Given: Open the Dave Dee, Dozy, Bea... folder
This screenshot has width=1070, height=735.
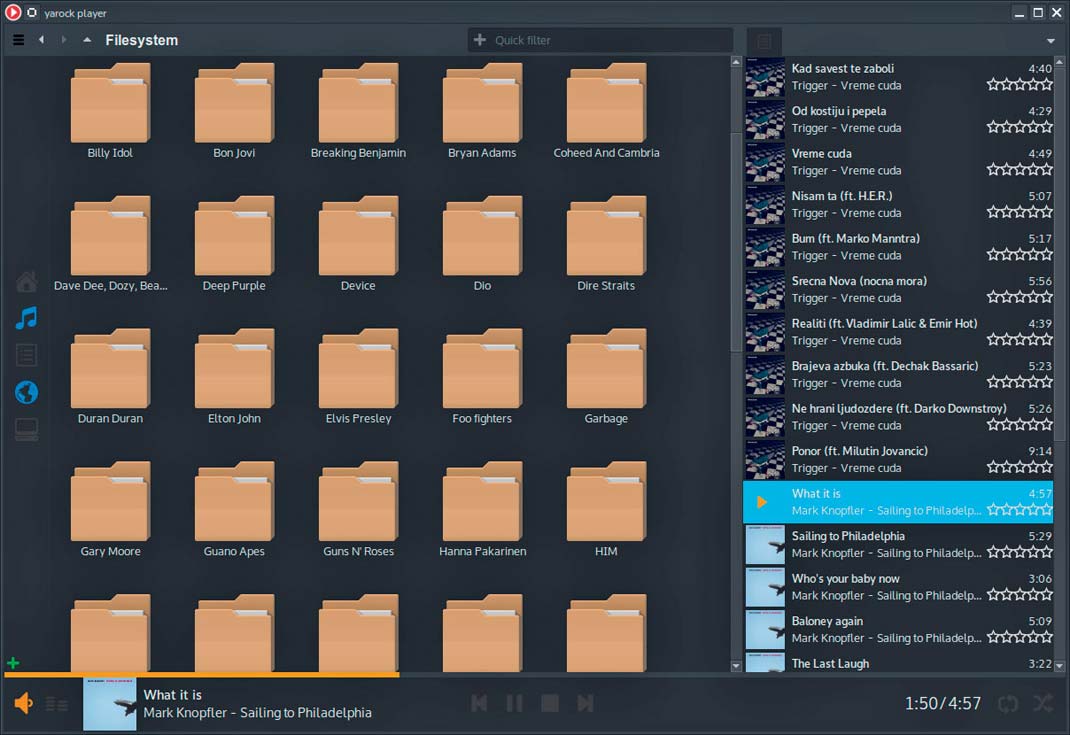Looking at the screenshot, I should coord(110,244).
